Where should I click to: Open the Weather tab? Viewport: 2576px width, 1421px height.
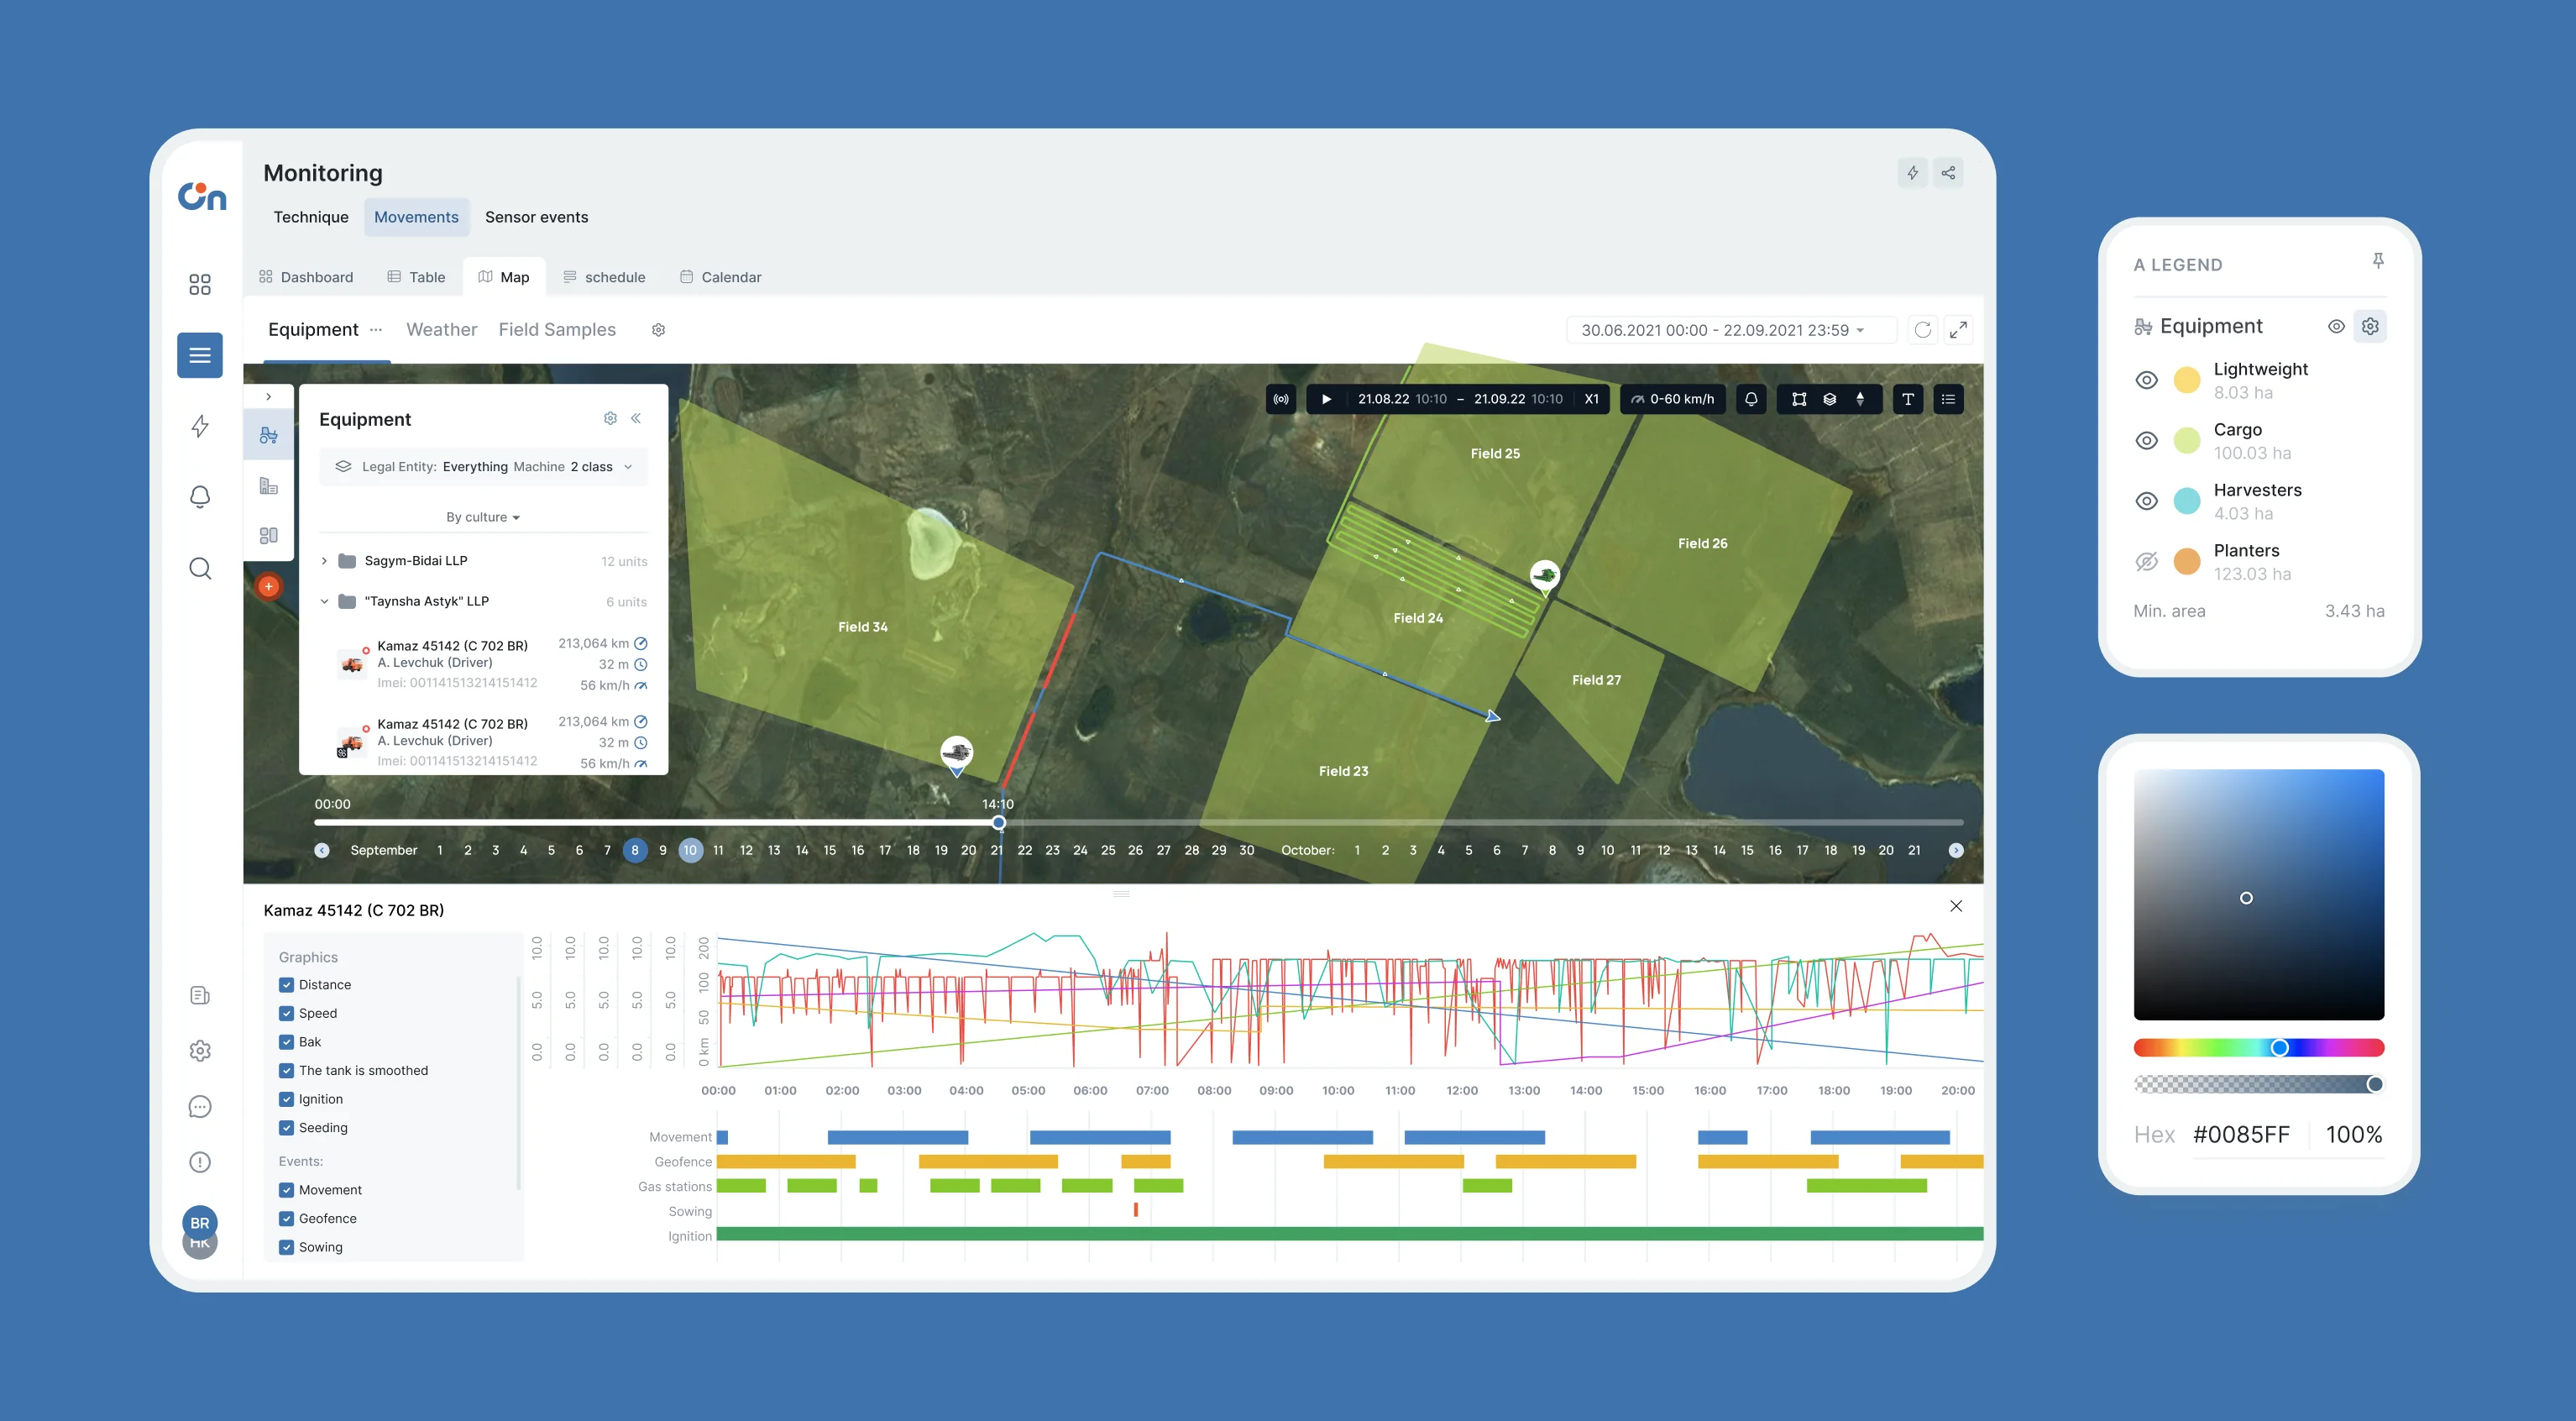(442, 330)
